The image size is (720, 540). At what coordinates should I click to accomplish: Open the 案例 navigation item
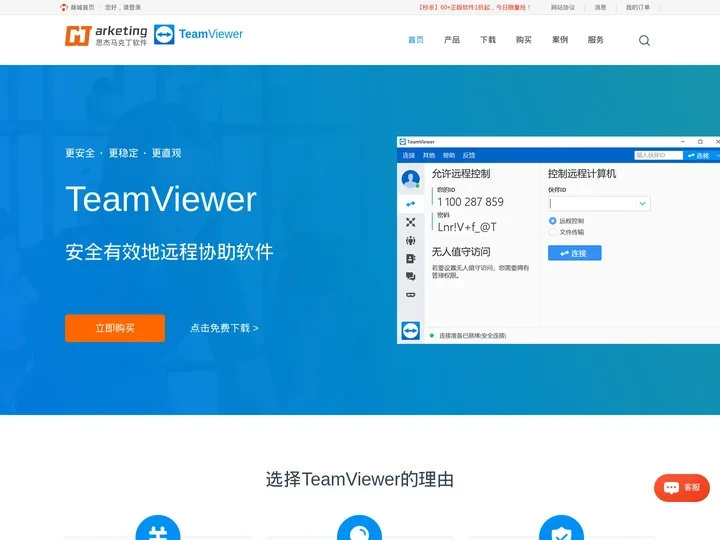coord(560,40)
